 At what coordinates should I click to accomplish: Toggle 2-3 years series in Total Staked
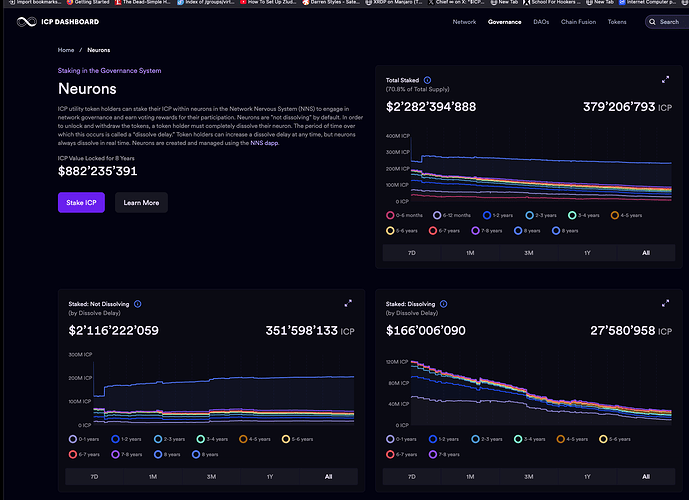click(541, 215)
